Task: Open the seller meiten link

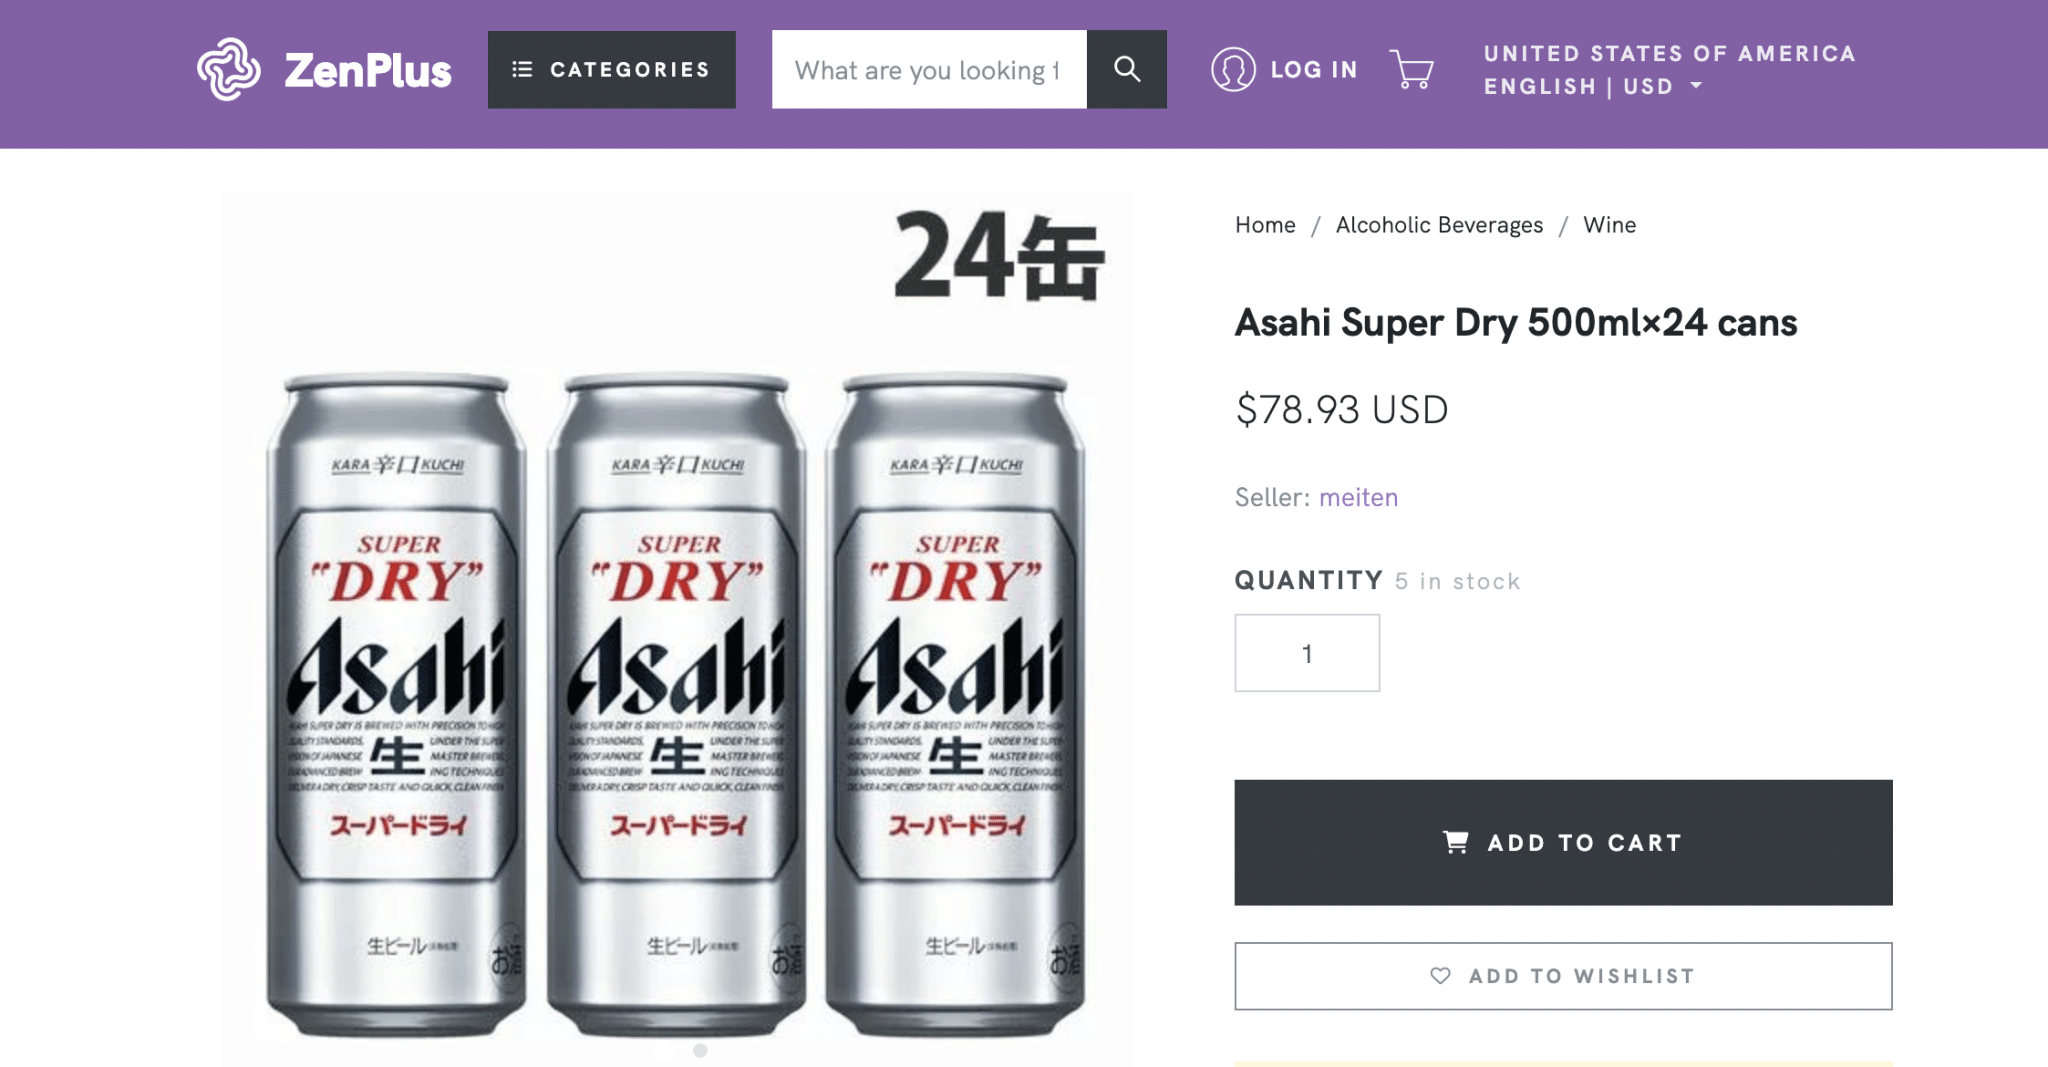Action: pos(1358,497)
